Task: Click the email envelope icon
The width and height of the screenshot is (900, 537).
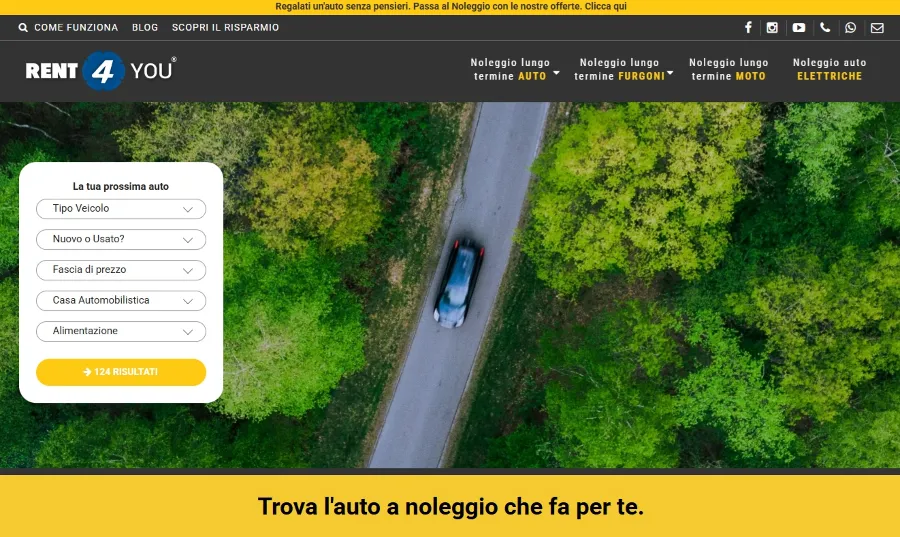Action: point(877,28)
